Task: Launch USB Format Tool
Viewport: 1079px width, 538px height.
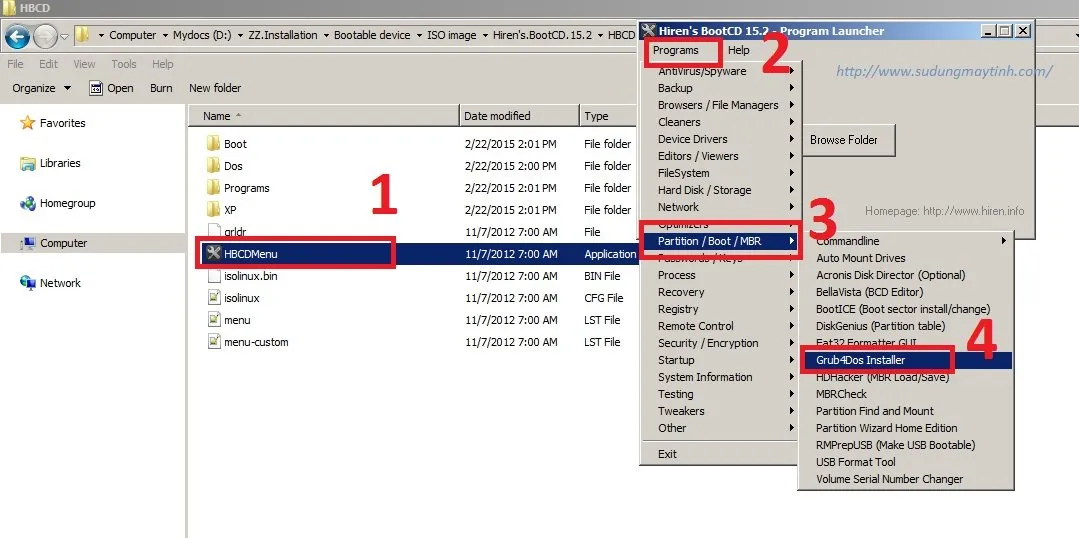Action: pos(906,462)
